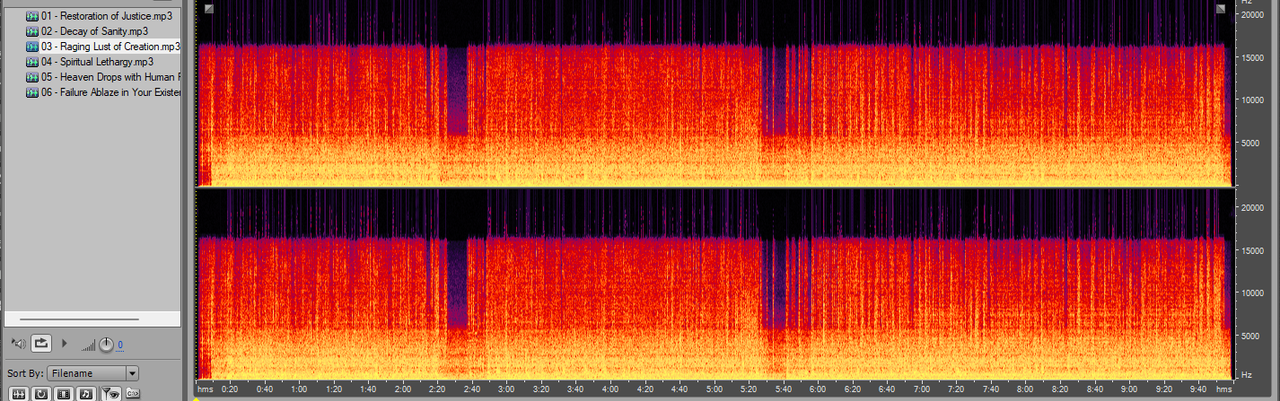Select 04 - Spiritual Lethargy.mp3
Viewport: 1280px width, 401px height.
89,61
